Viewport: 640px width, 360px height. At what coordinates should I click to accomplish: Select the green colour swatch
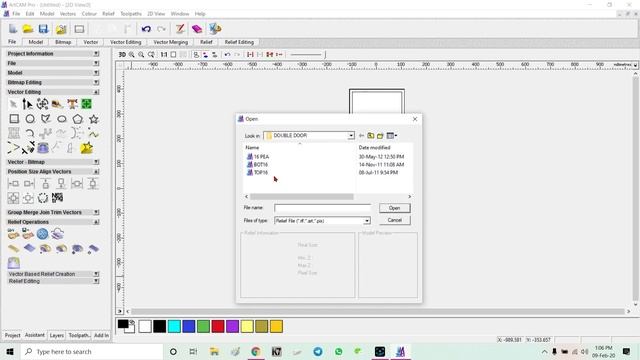(203, 326)
